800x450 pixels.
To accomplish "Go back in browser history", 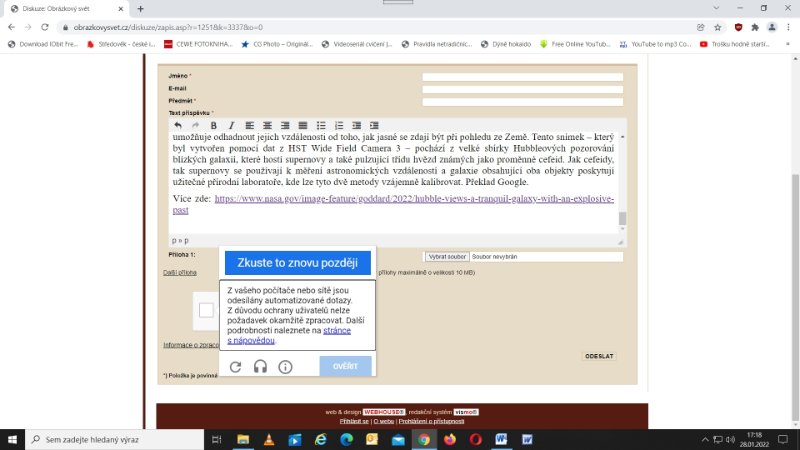I will (x=11, y=27).
